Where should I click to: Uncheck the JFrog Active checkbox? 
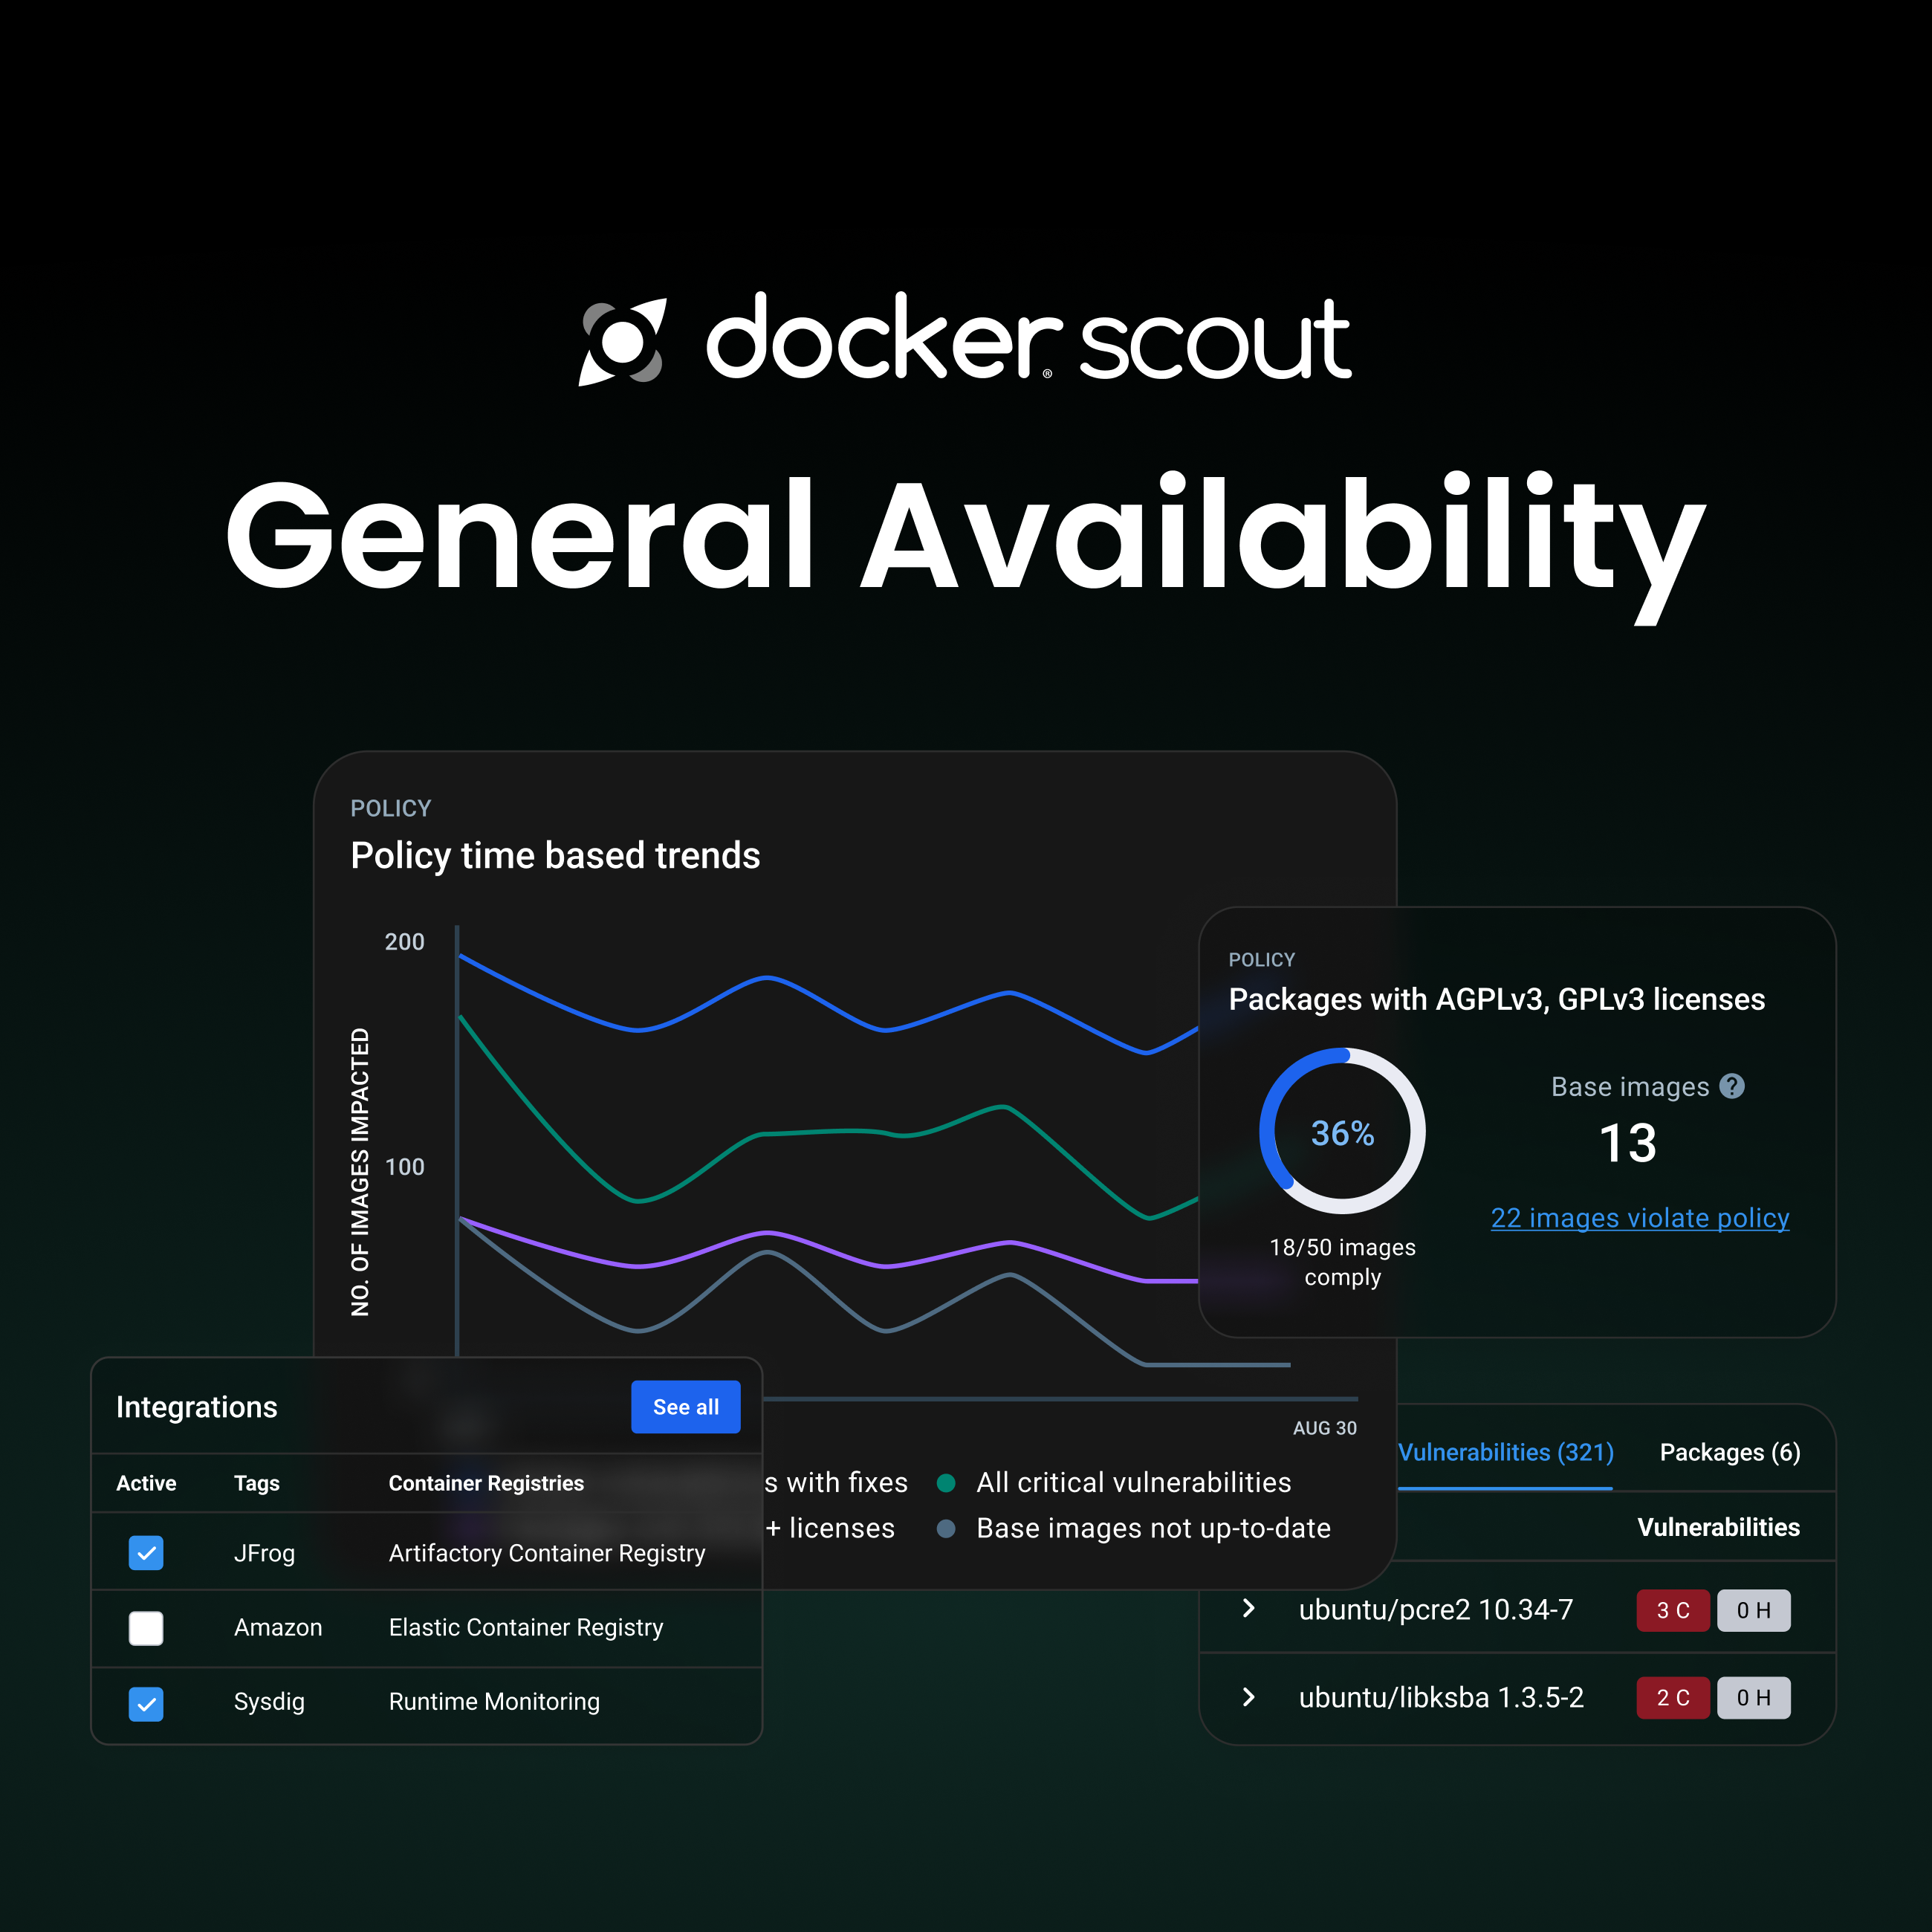pos(146,1553)
